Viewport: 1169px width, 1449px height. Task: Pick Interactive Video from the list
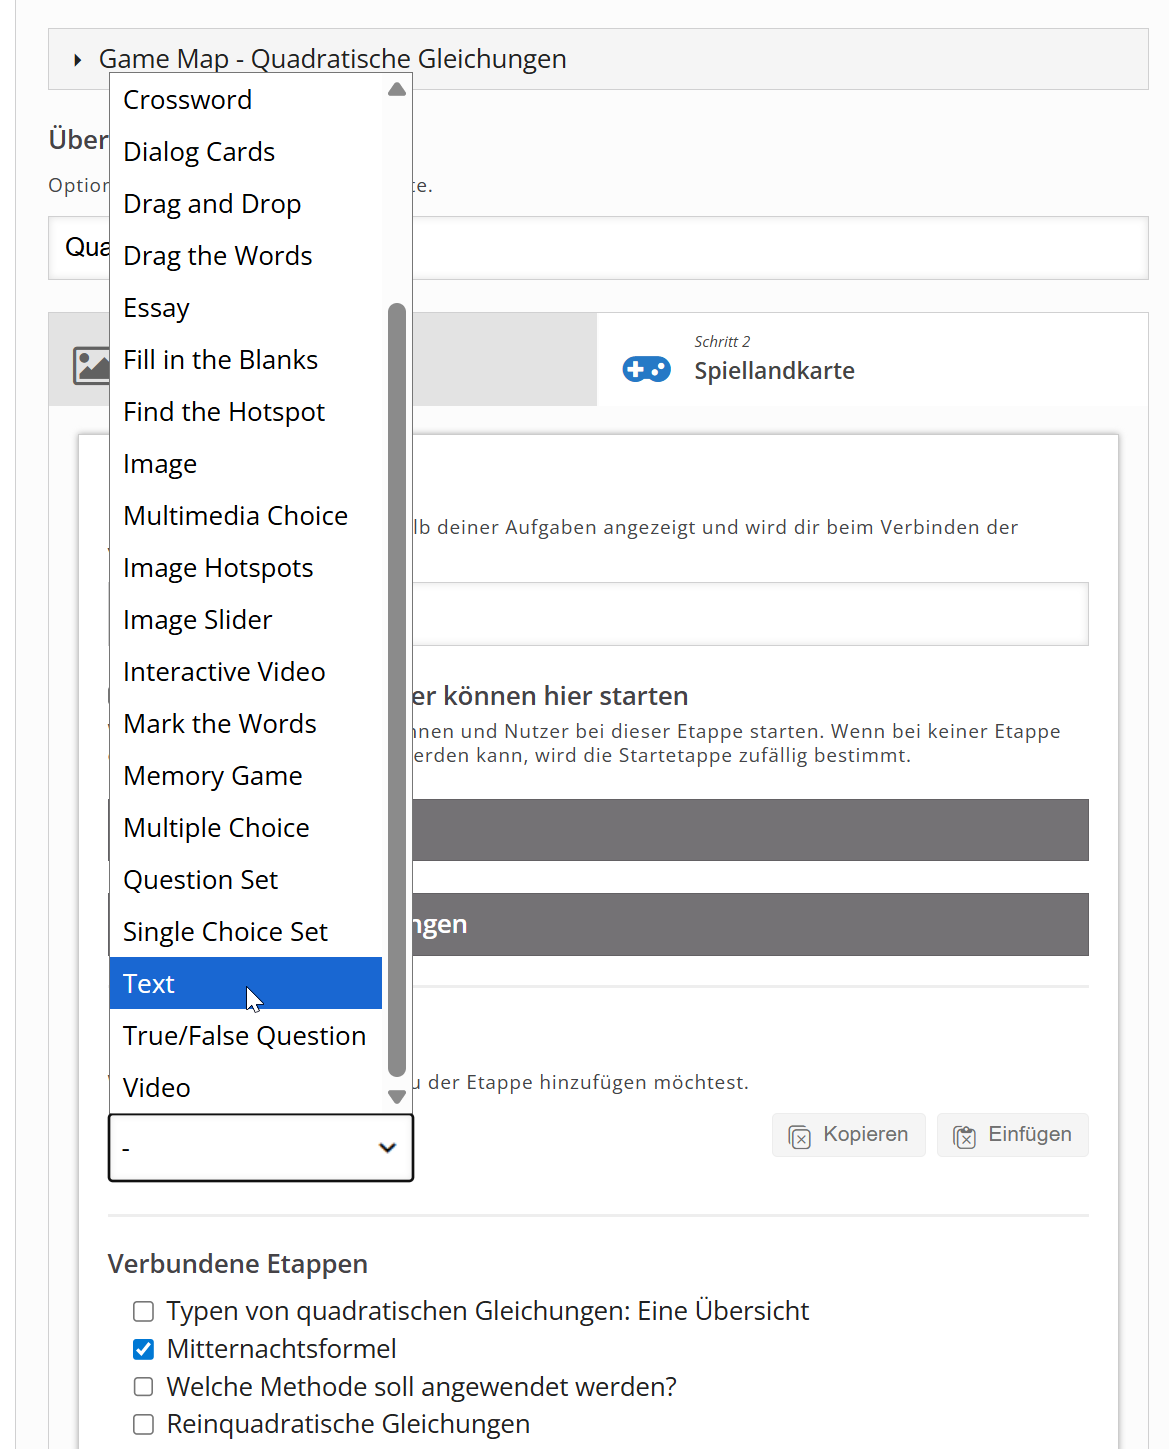(x=224, y=672)
